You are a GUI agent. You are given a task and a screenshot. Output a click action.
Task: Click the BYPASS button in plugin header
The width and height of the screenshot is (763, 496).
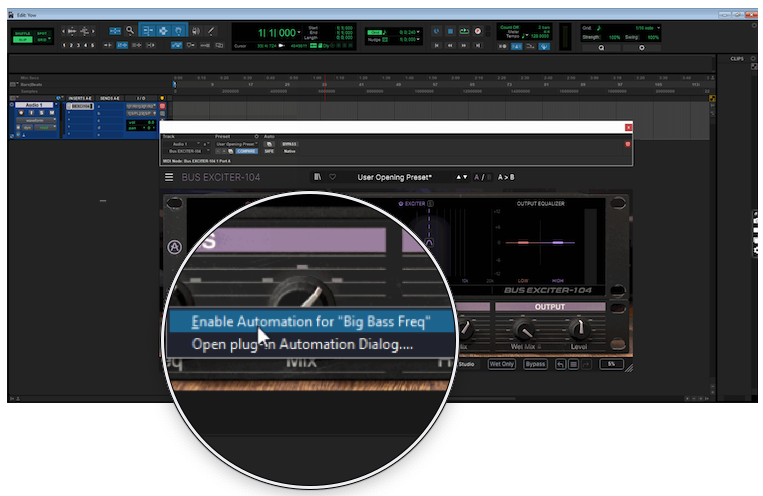[x=290, y=144]
